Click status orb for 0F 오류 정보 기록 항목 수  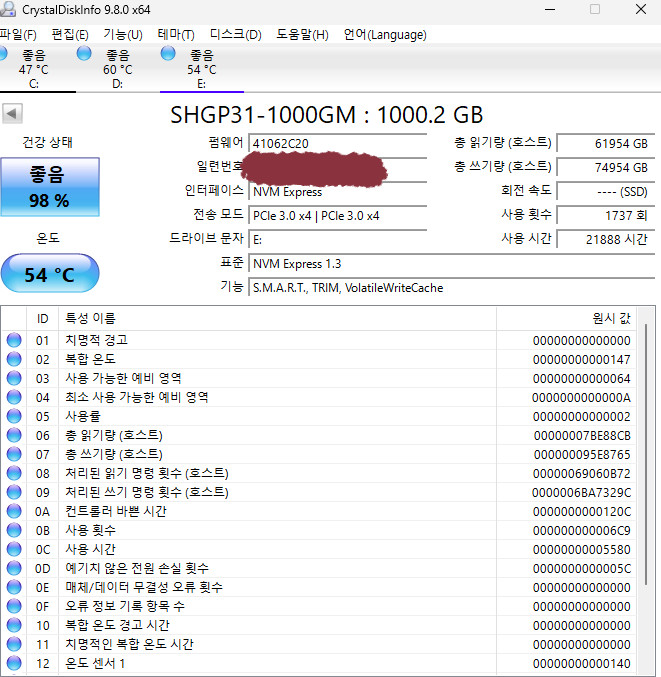pyautogui.click(x=14, y=606)
